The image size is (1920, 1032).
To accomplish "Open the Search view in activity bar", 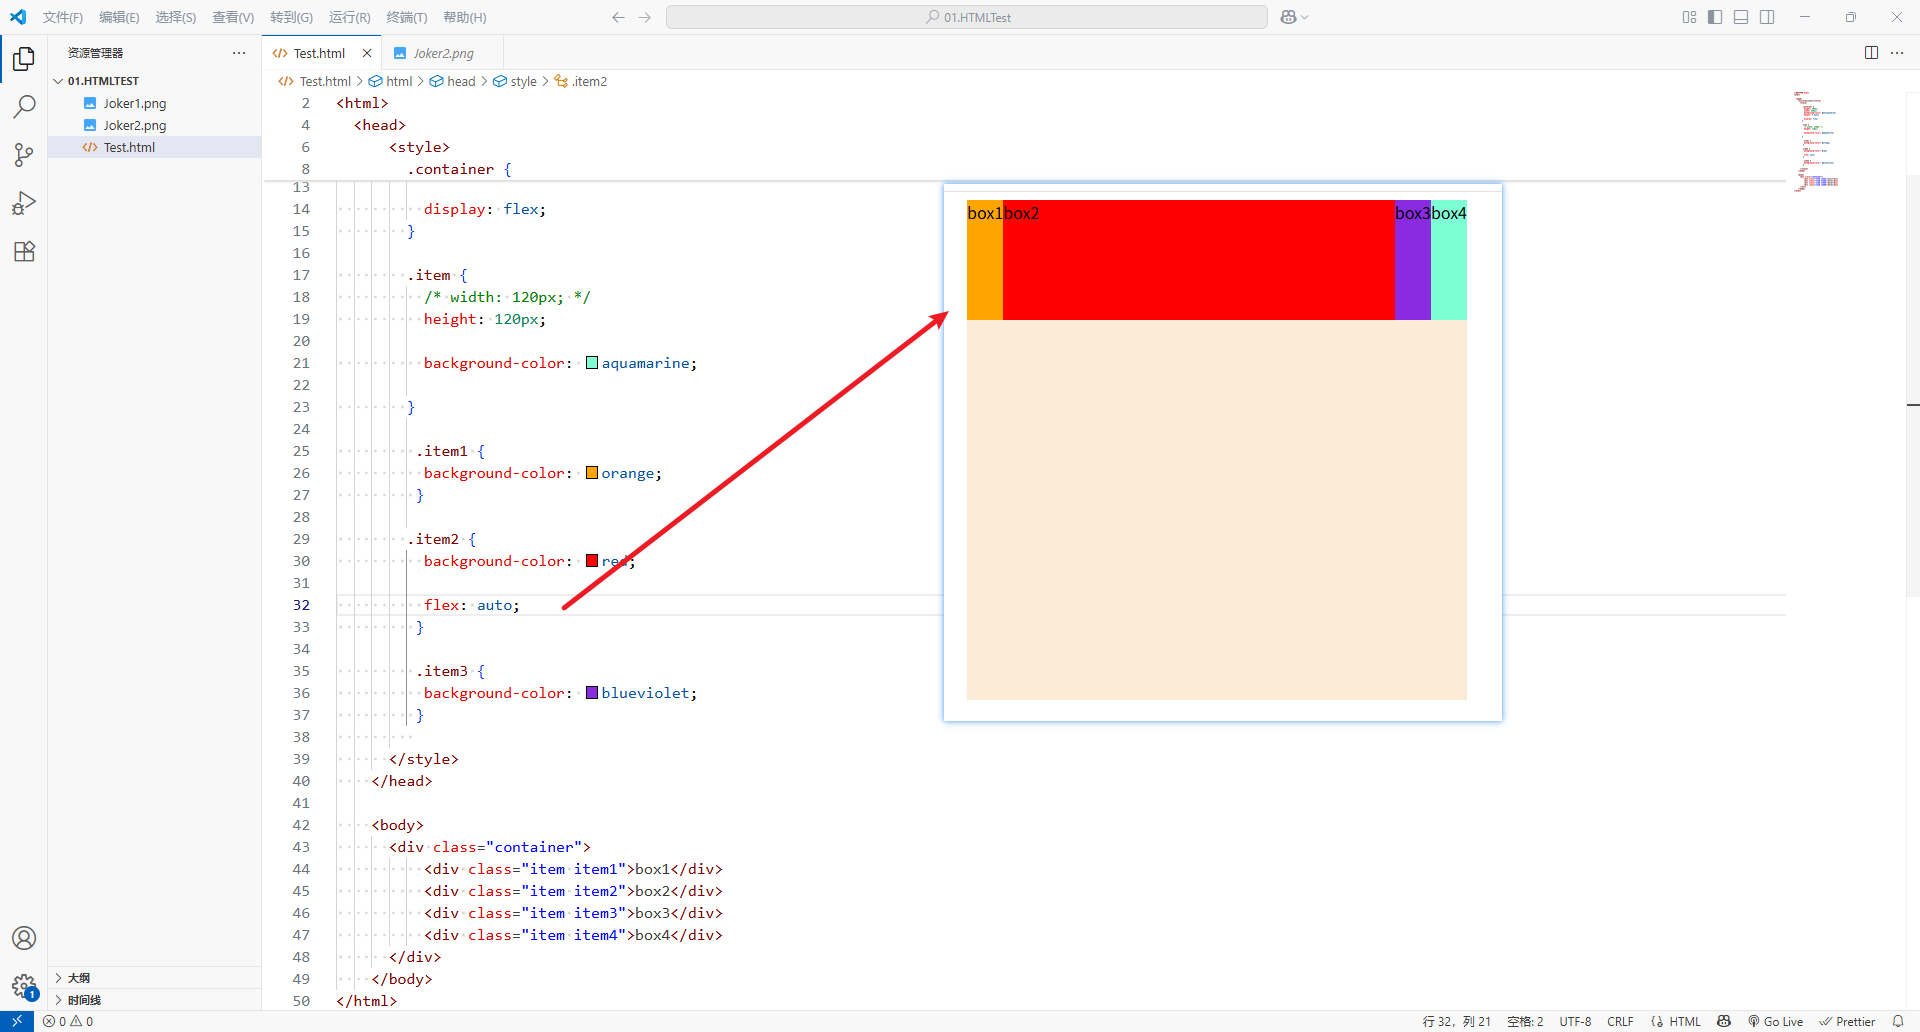I will tap(24, 107).
